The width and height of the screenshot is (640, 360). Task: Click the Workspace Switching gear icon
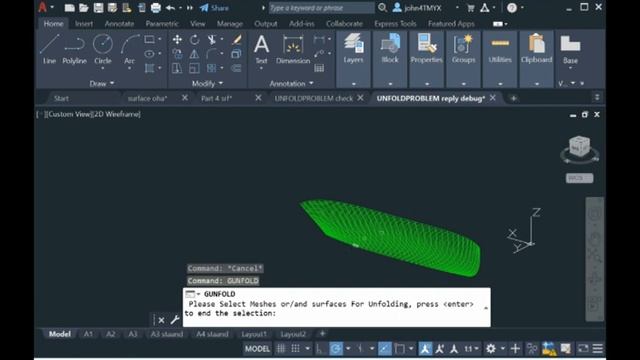point(491,349)
